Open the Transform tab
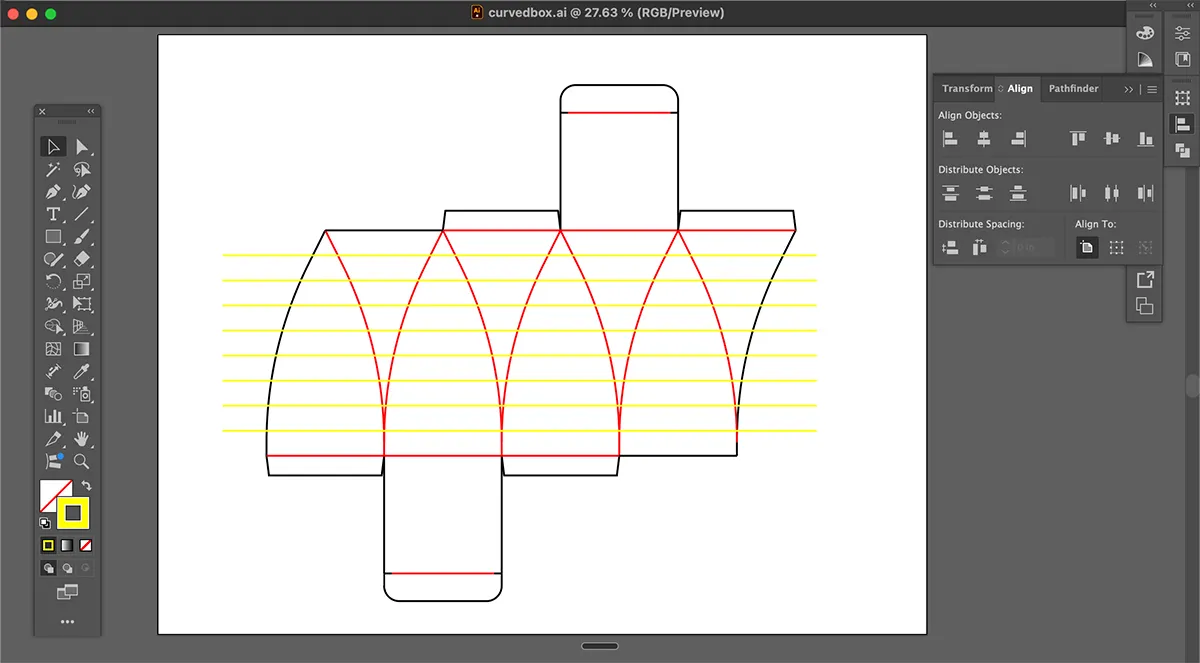 967,89
